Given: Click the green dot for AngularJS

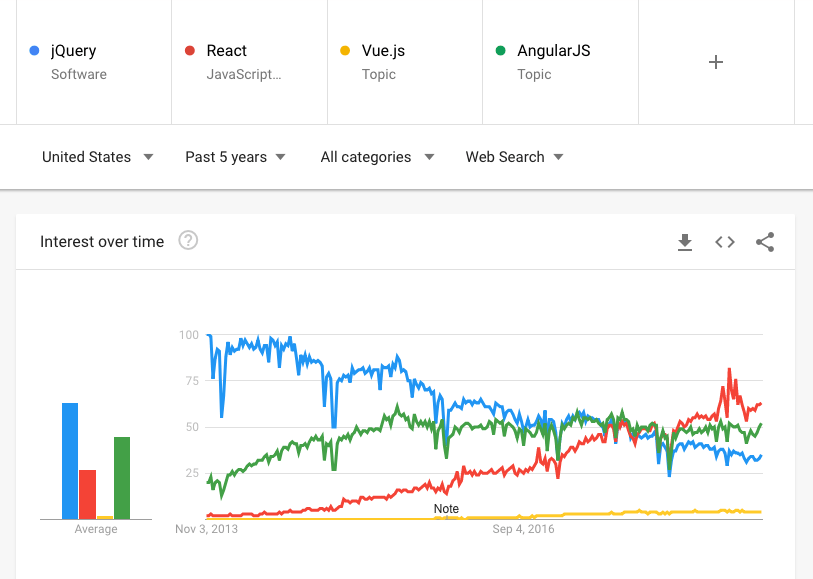Looking at the screenshot, I should (498, 50).
